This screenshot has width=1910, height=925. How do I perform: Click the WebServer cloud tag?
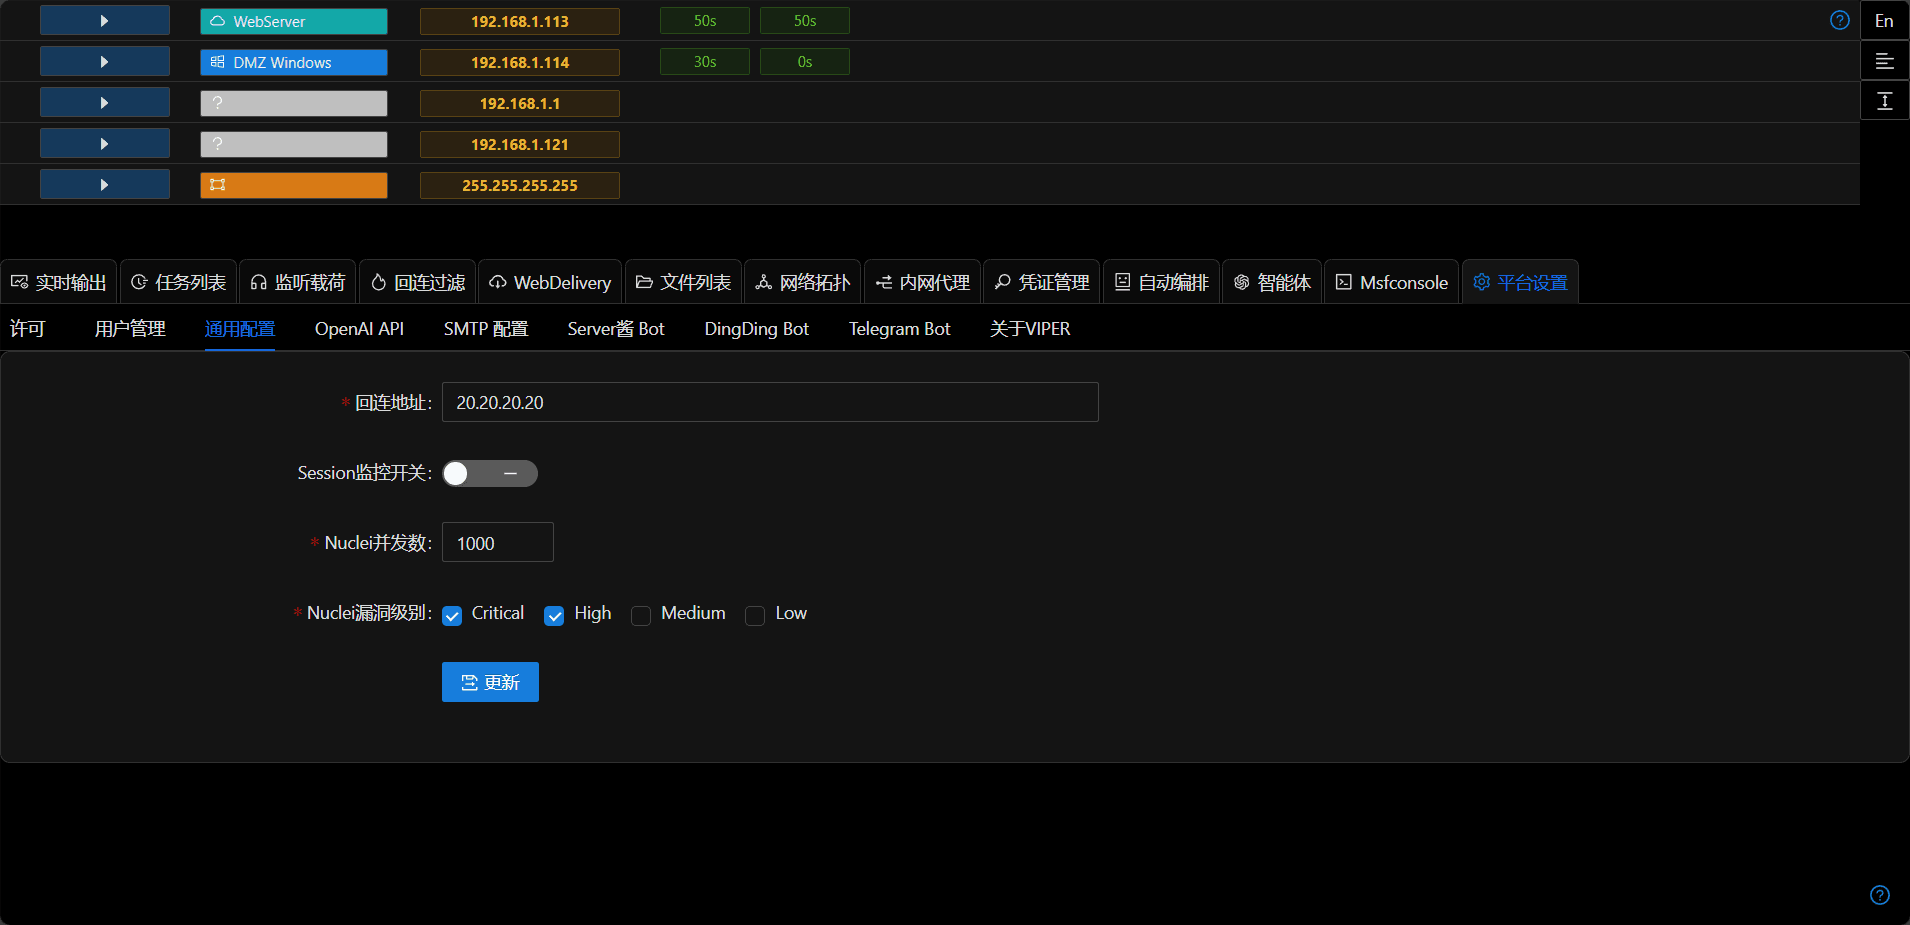tap(294, 21)
